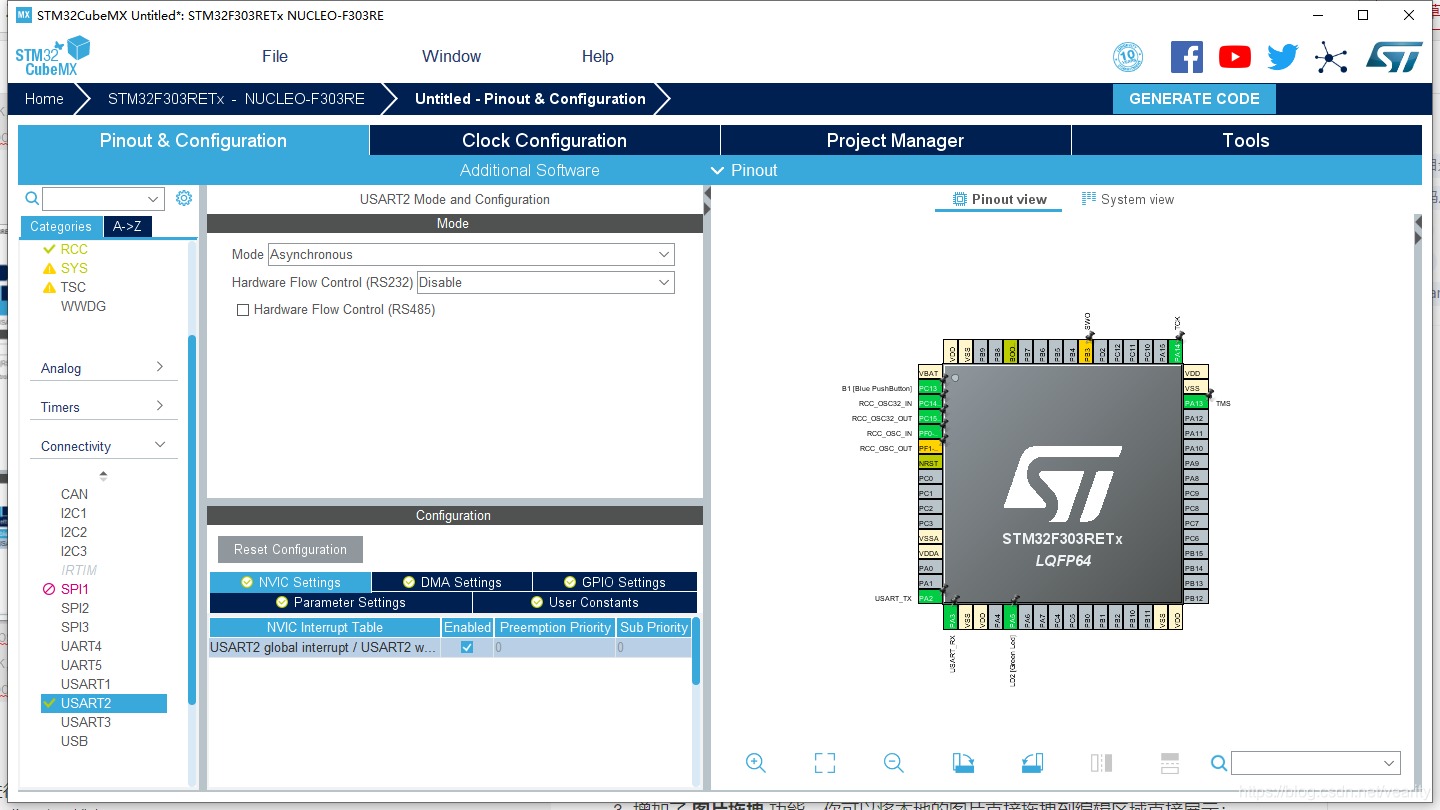1440x810 pixels.
Task: Zoom in on the pinout view
Action: pyautogui.click(x=756, y=763)
